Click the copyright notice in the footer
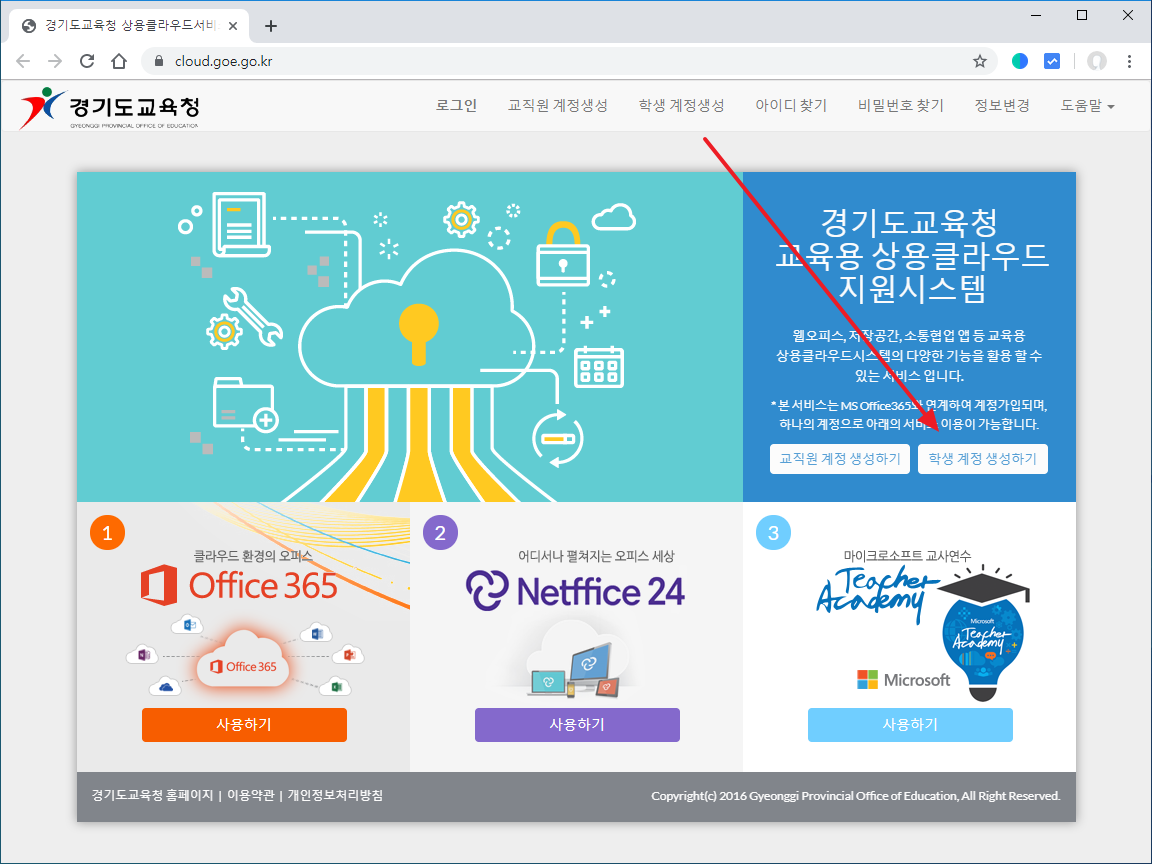Screen dimensions: 1152x864 (856, 796)
